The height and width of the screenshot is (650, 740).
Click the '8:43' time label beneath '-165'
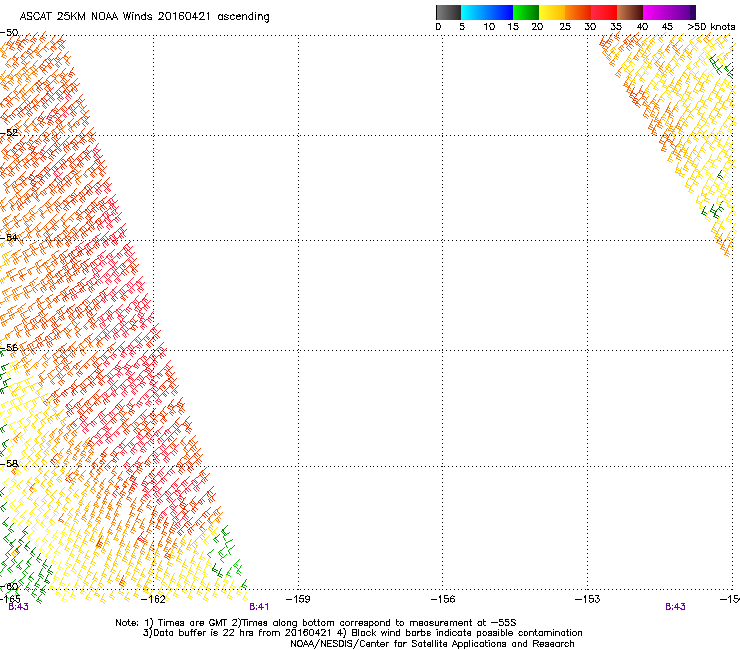18,607
